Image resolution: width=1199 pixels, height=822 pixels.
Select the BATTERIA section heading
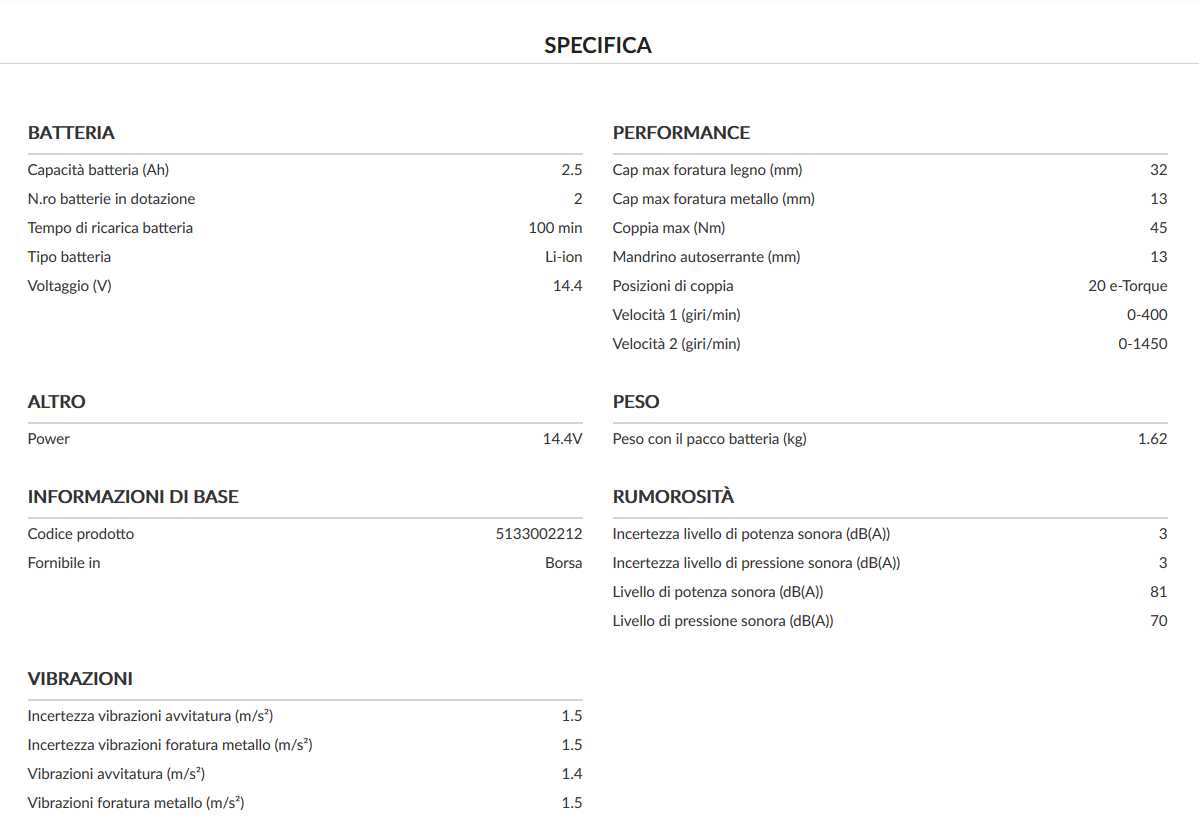(71, 133)
